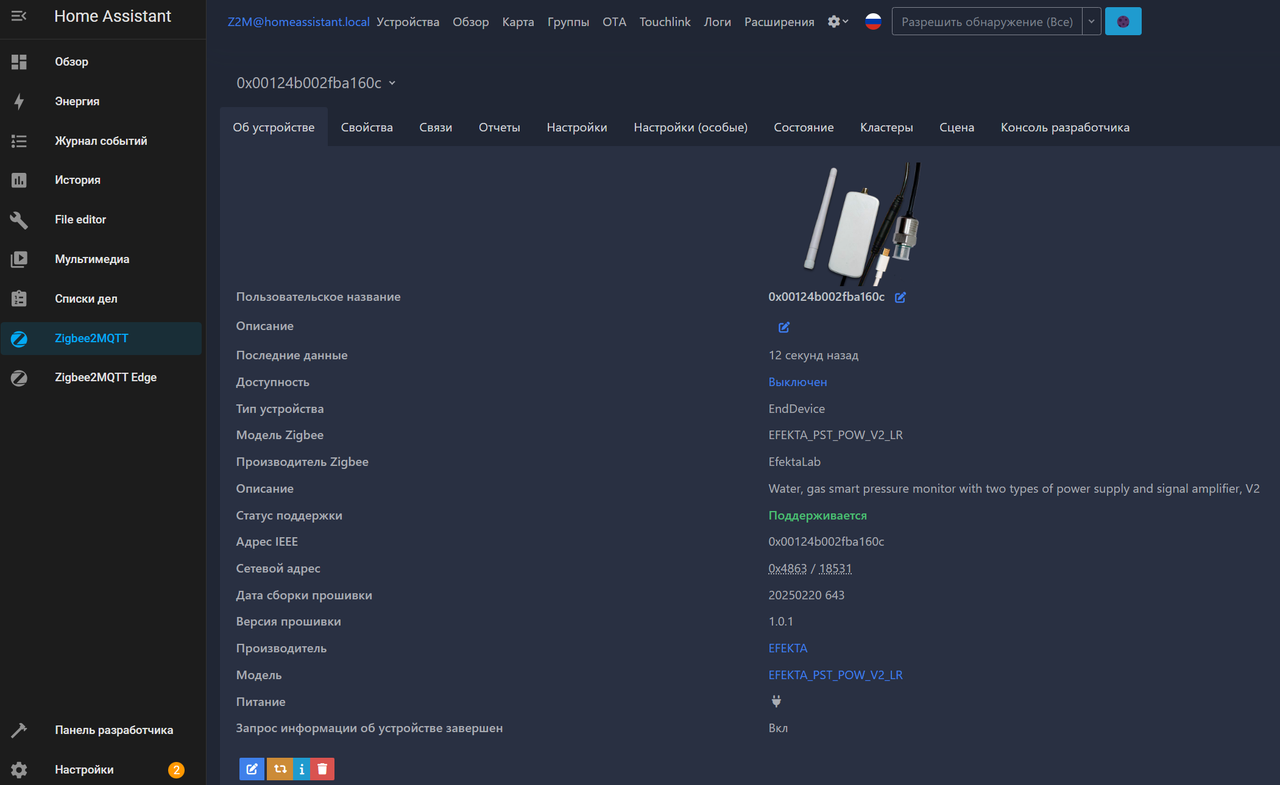Image resolution: width=1280 pixels, height=785 pixels.
Task: Click the orange reconfigure device button
Action: point(279,768)
